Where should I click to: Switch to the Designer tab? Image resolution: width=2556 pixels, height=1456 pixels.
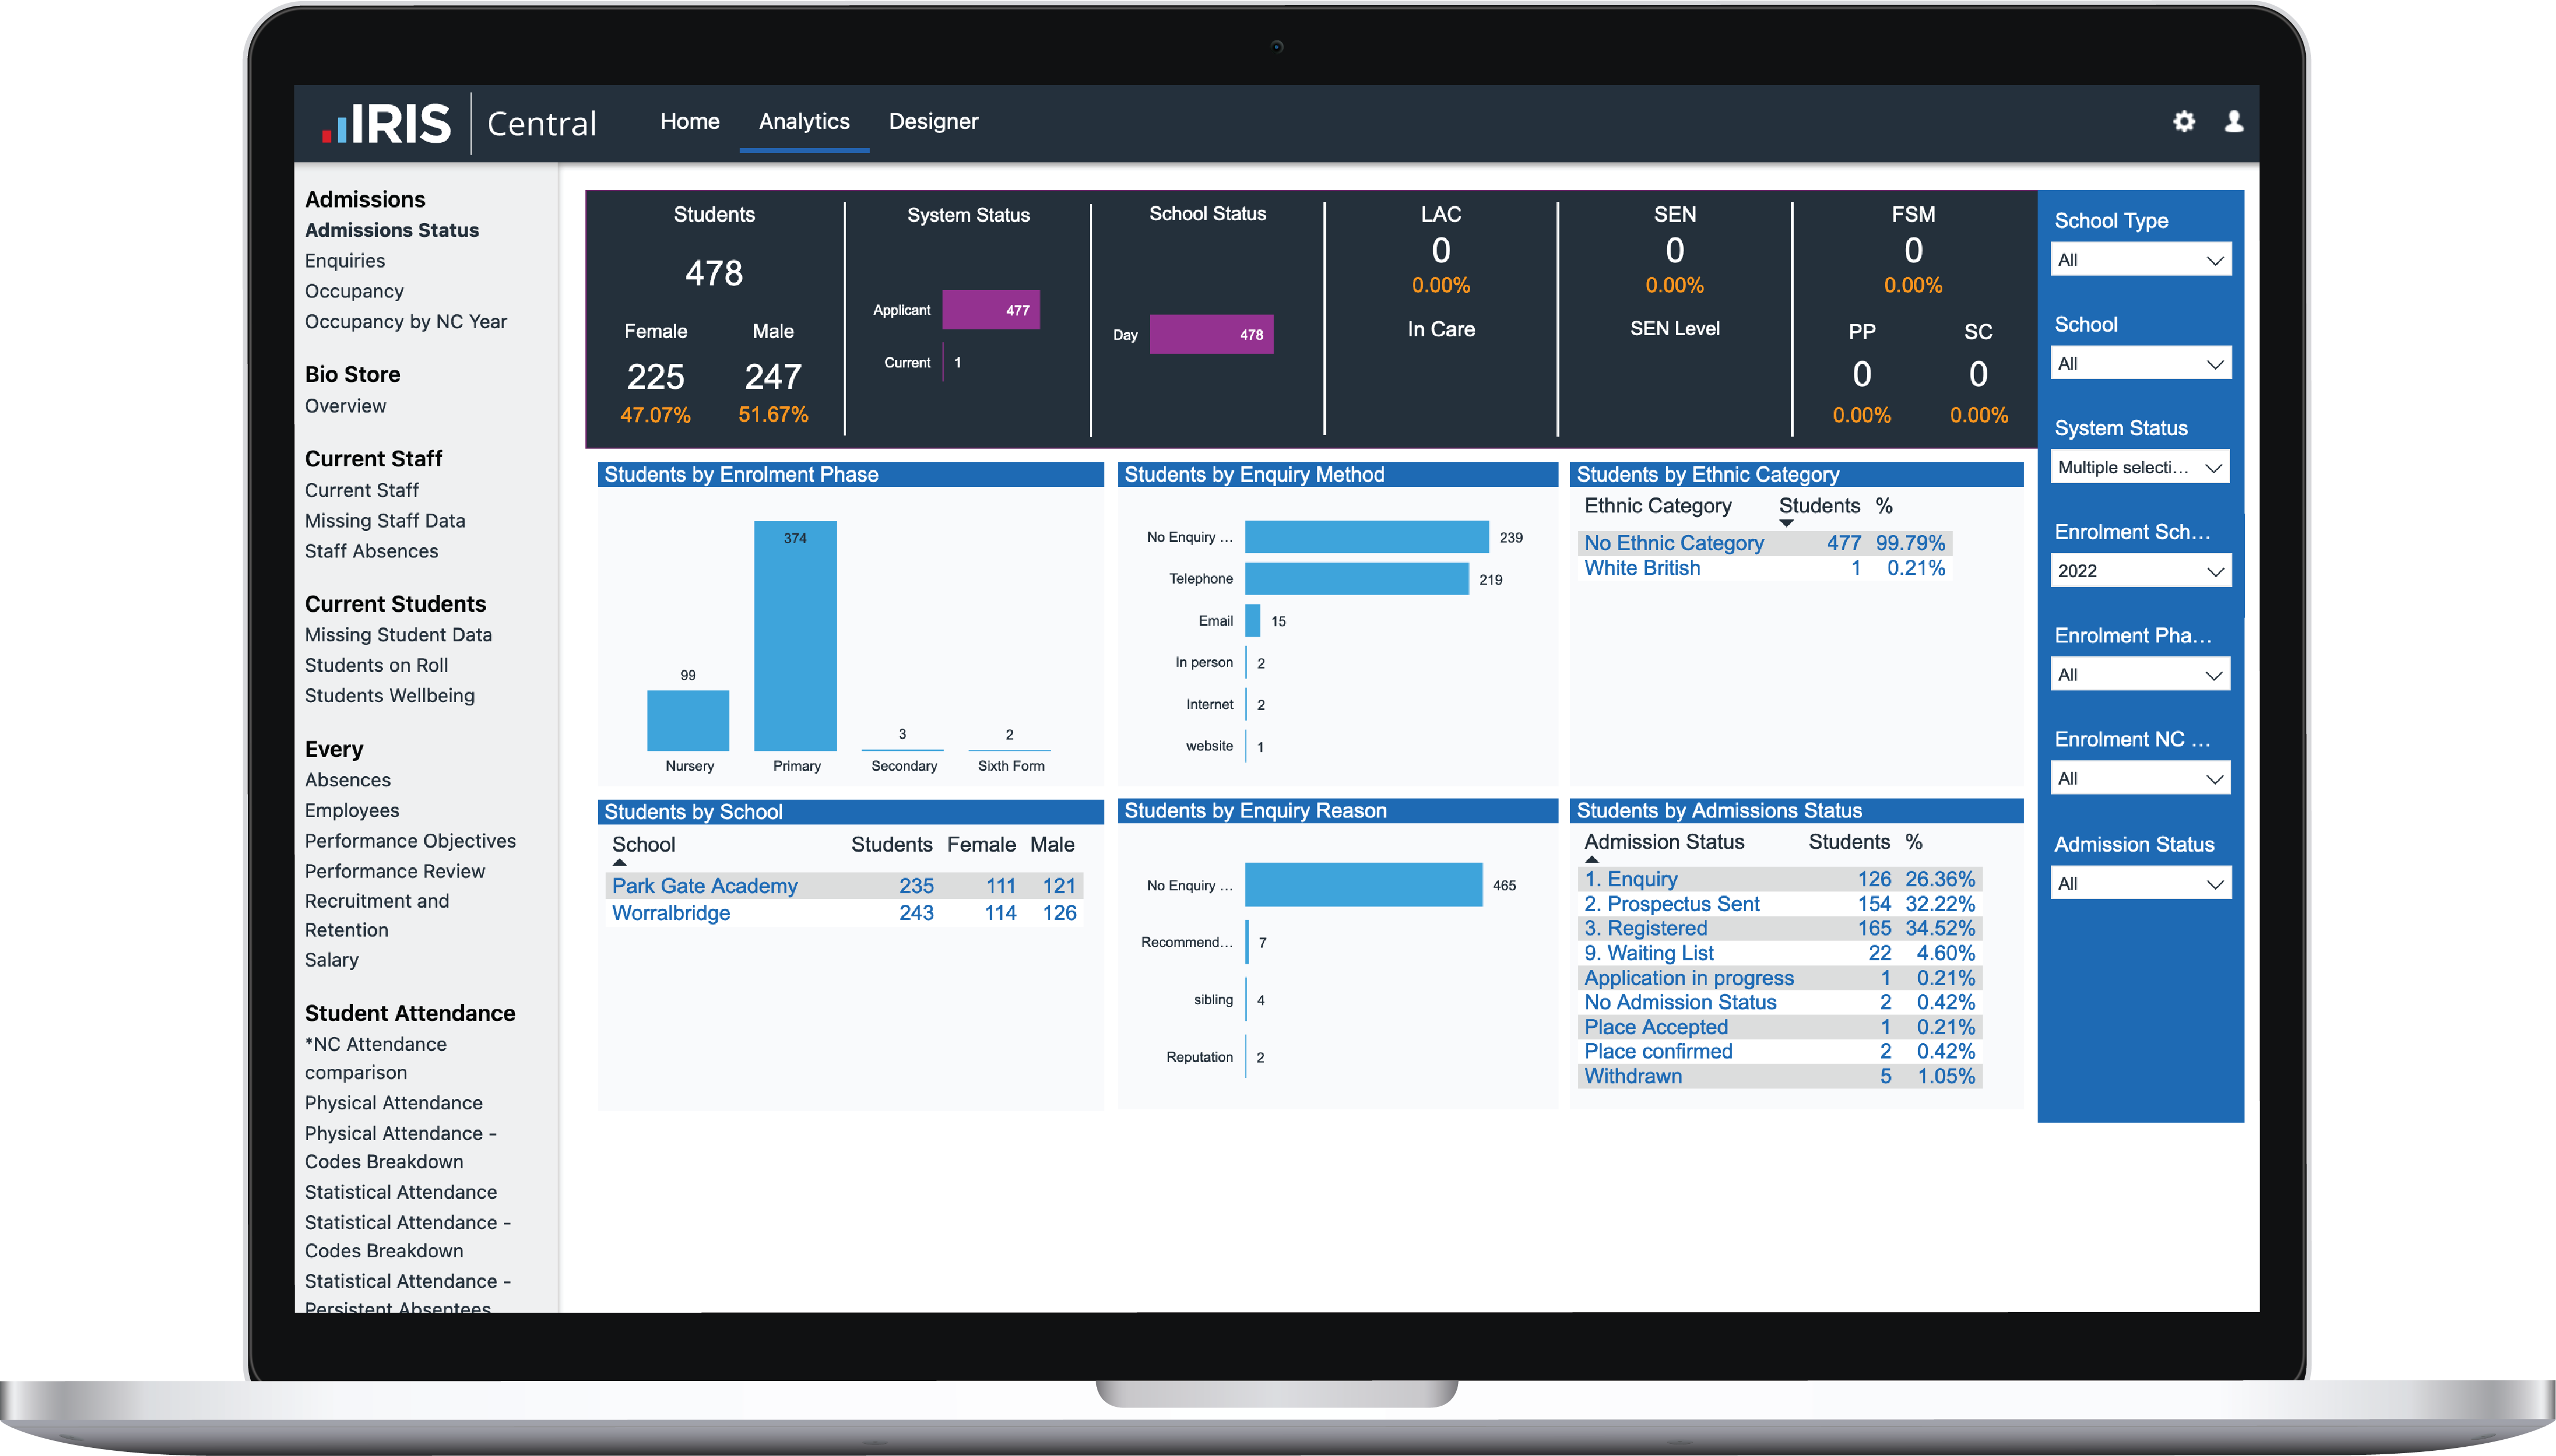[933, 121]
